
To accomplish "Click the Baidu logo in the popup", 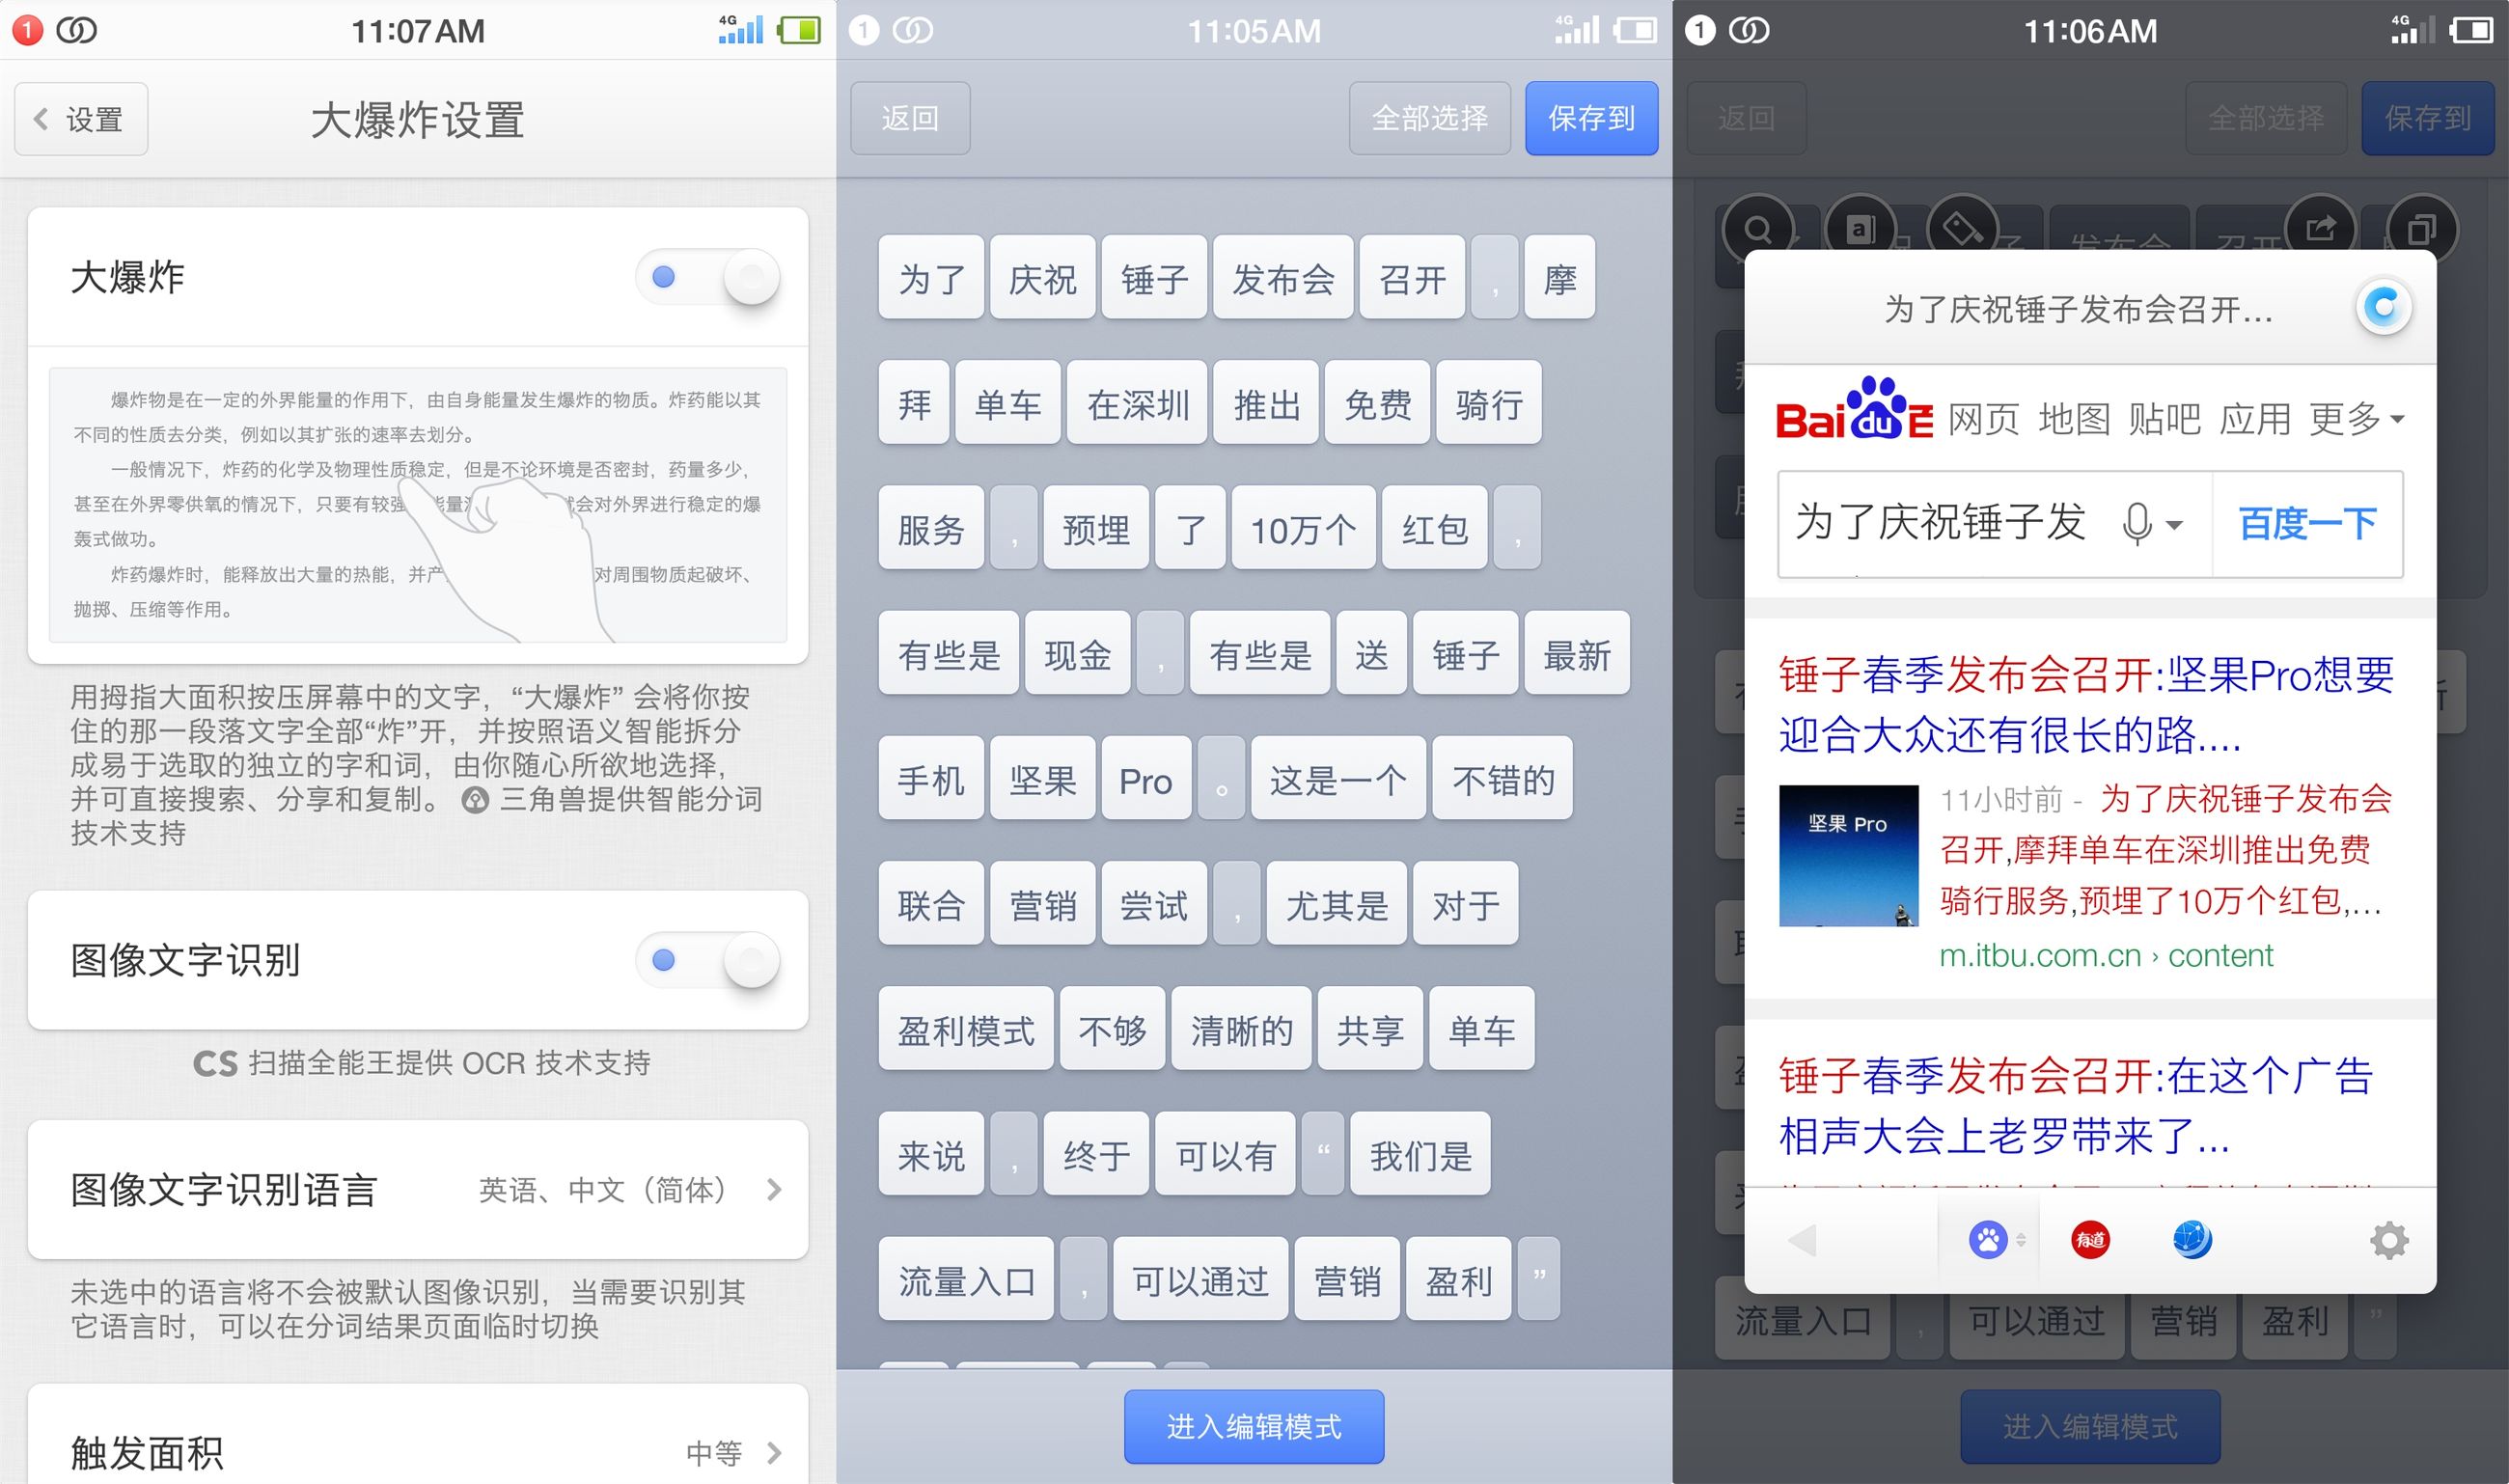I will click(x=1855, y=410).
